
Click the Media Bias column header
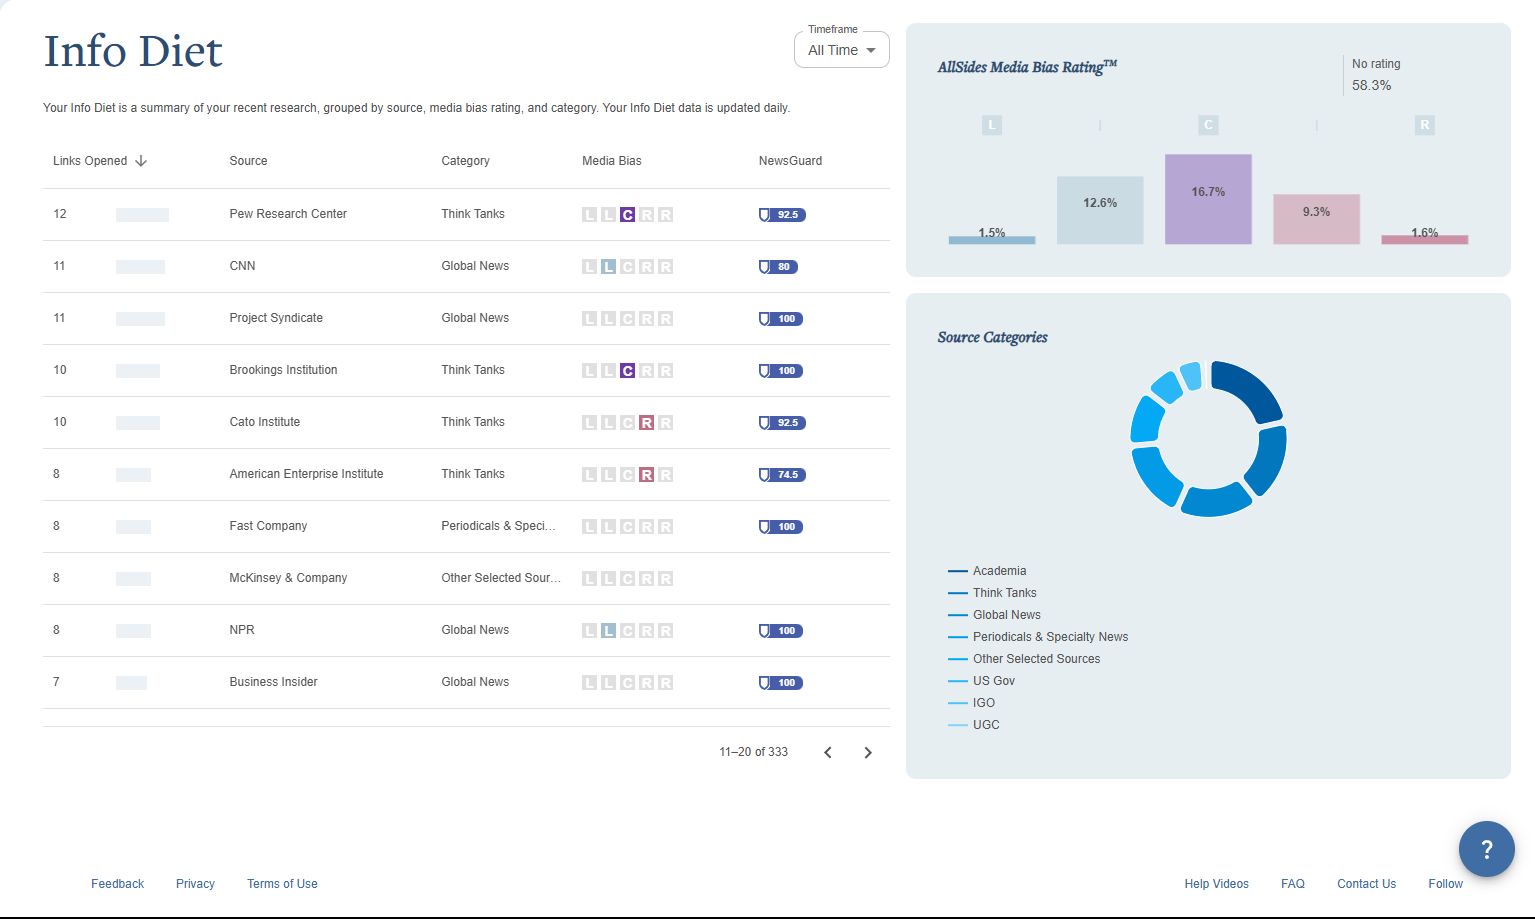click(612, 161)
